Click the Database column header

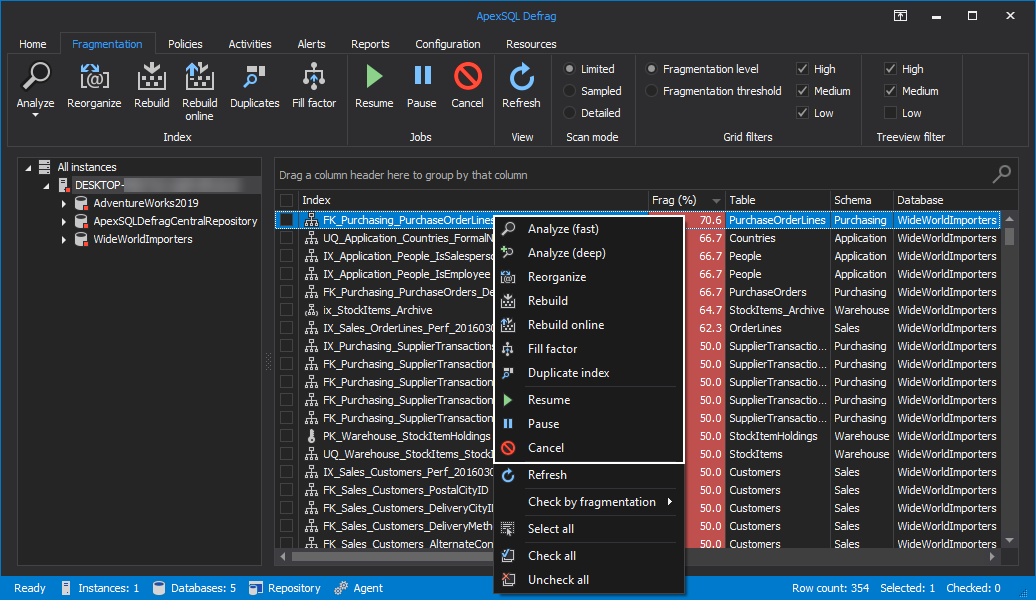pyautogui.click(x=946, y=200)
